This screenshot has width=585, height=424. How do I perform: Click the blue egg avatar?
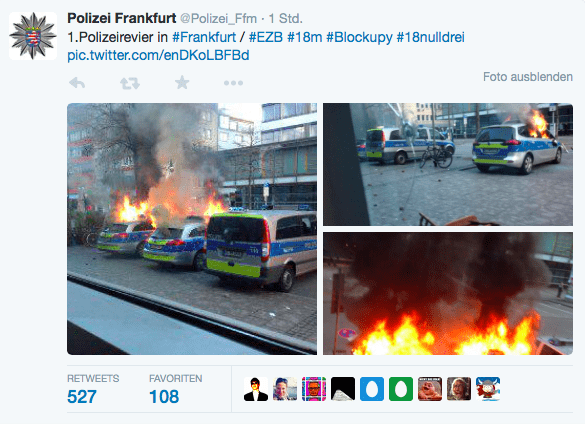(x=372, y=389)
